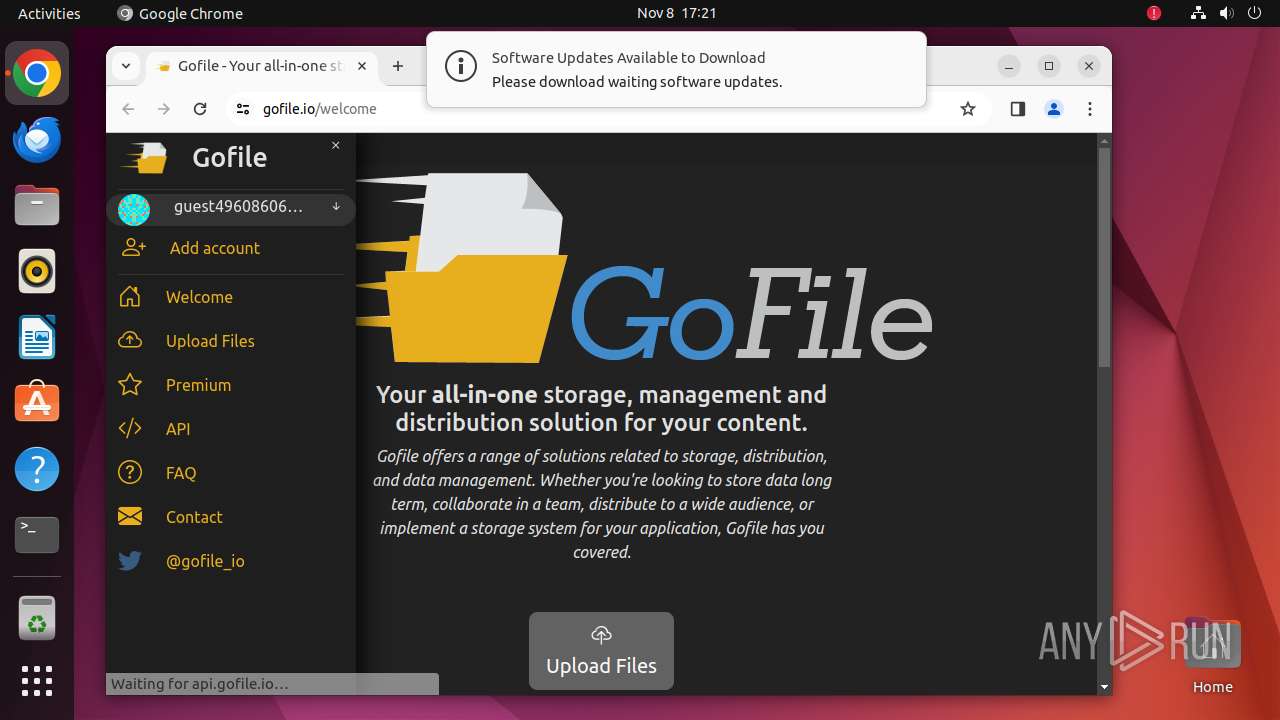Click the Welcome link in sidebar
Viewport: 1280px width, 720px height.
(199, 297)
